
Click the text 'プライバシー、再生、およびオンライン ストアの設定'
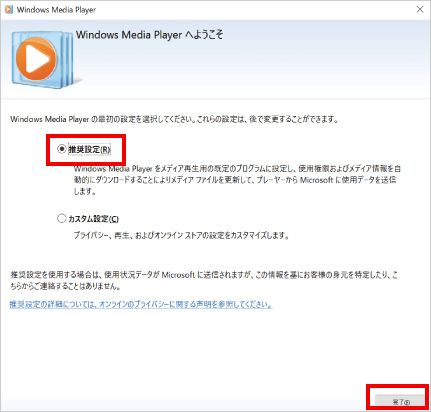pyautogui.click(x=181, y=236)
